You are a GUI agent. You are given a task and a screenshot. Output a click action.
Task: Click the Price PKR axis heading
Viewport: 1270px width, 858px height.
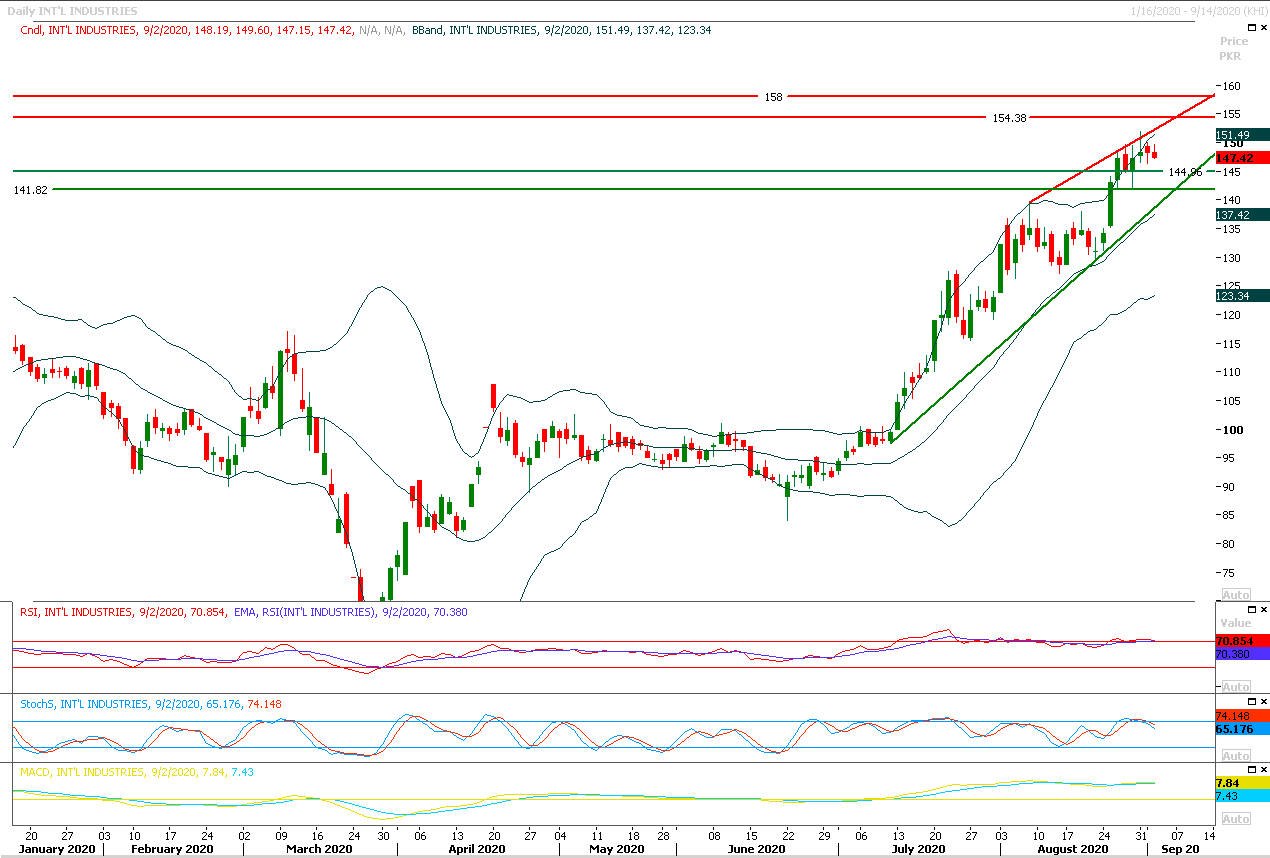coord(1234,49)
